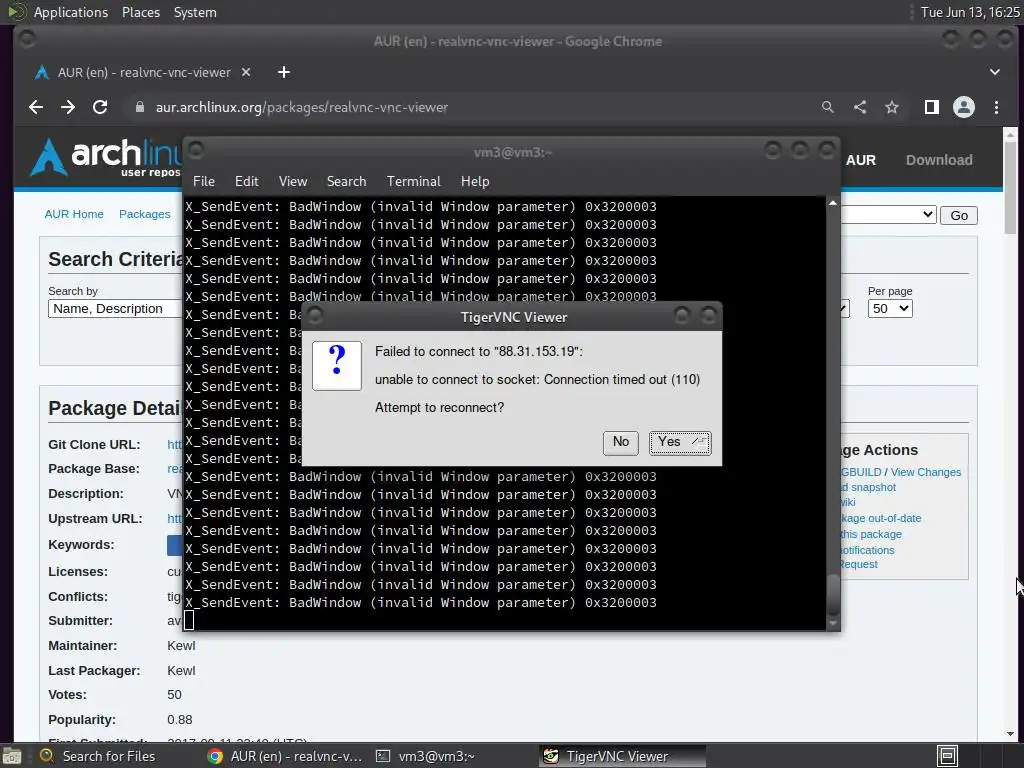
Task: Bookmark this page with star icon
Action: tap(892, 107)
